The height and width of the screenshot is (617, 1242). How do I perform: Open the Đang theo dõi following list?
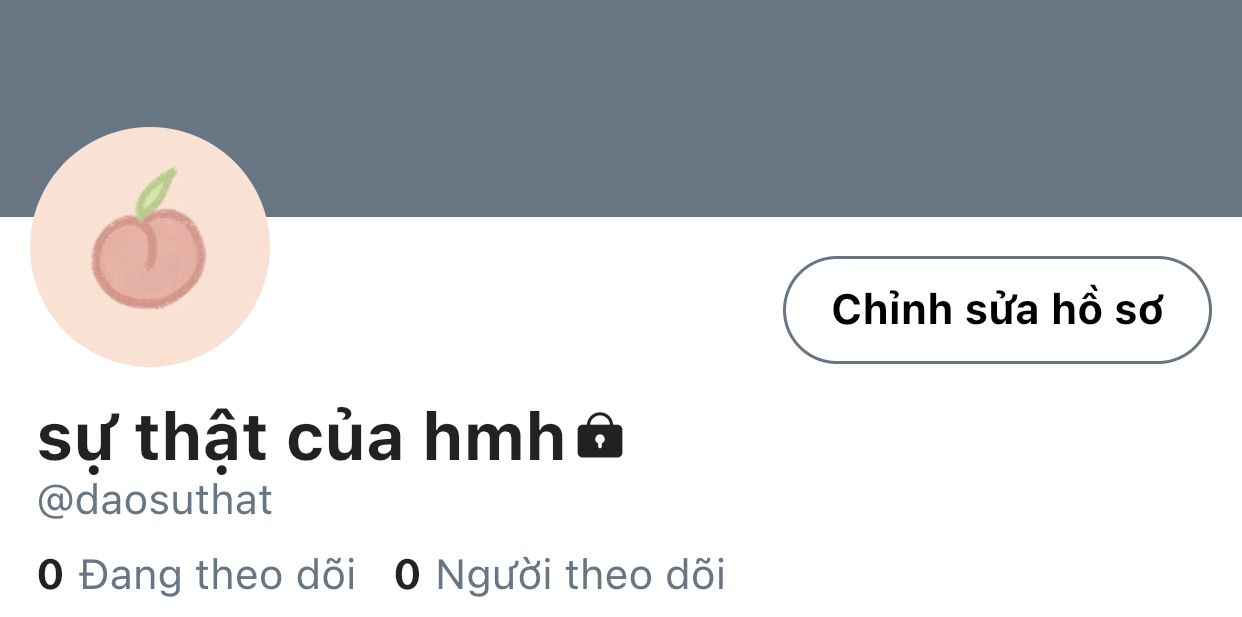(197, 575)
